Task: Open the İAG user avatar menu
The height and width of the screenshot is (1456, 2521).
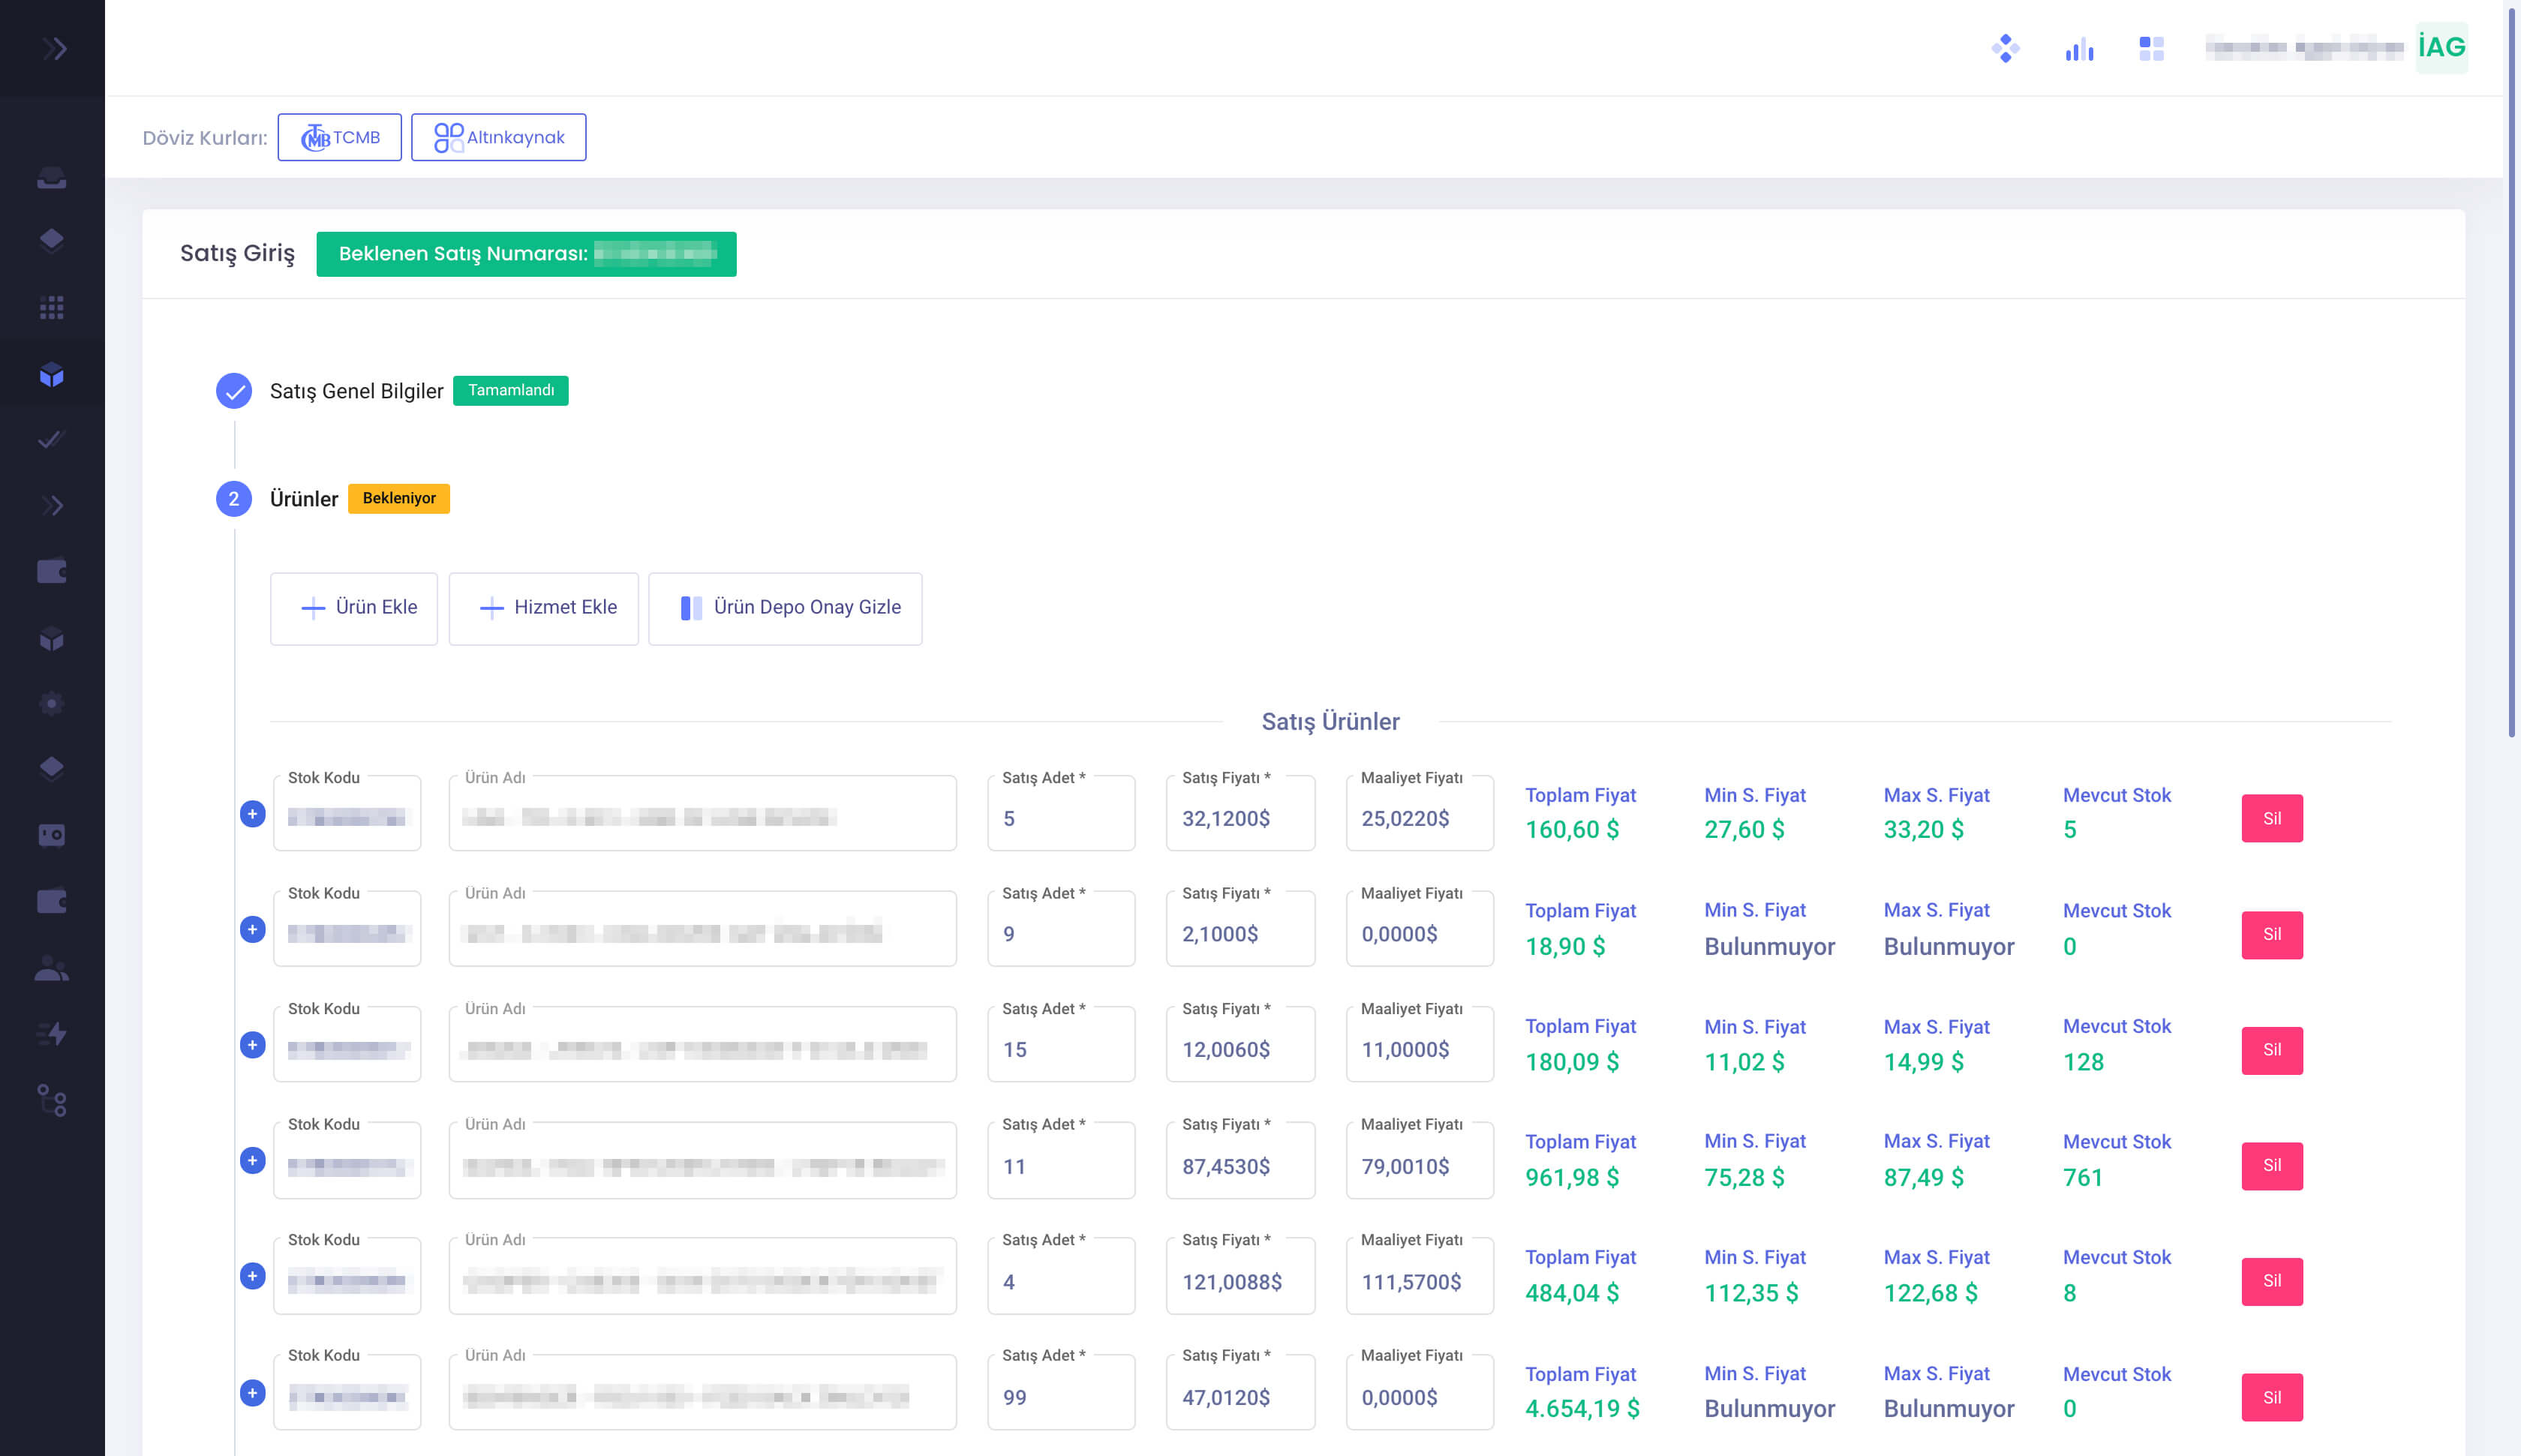Action: pos(2441,47)
